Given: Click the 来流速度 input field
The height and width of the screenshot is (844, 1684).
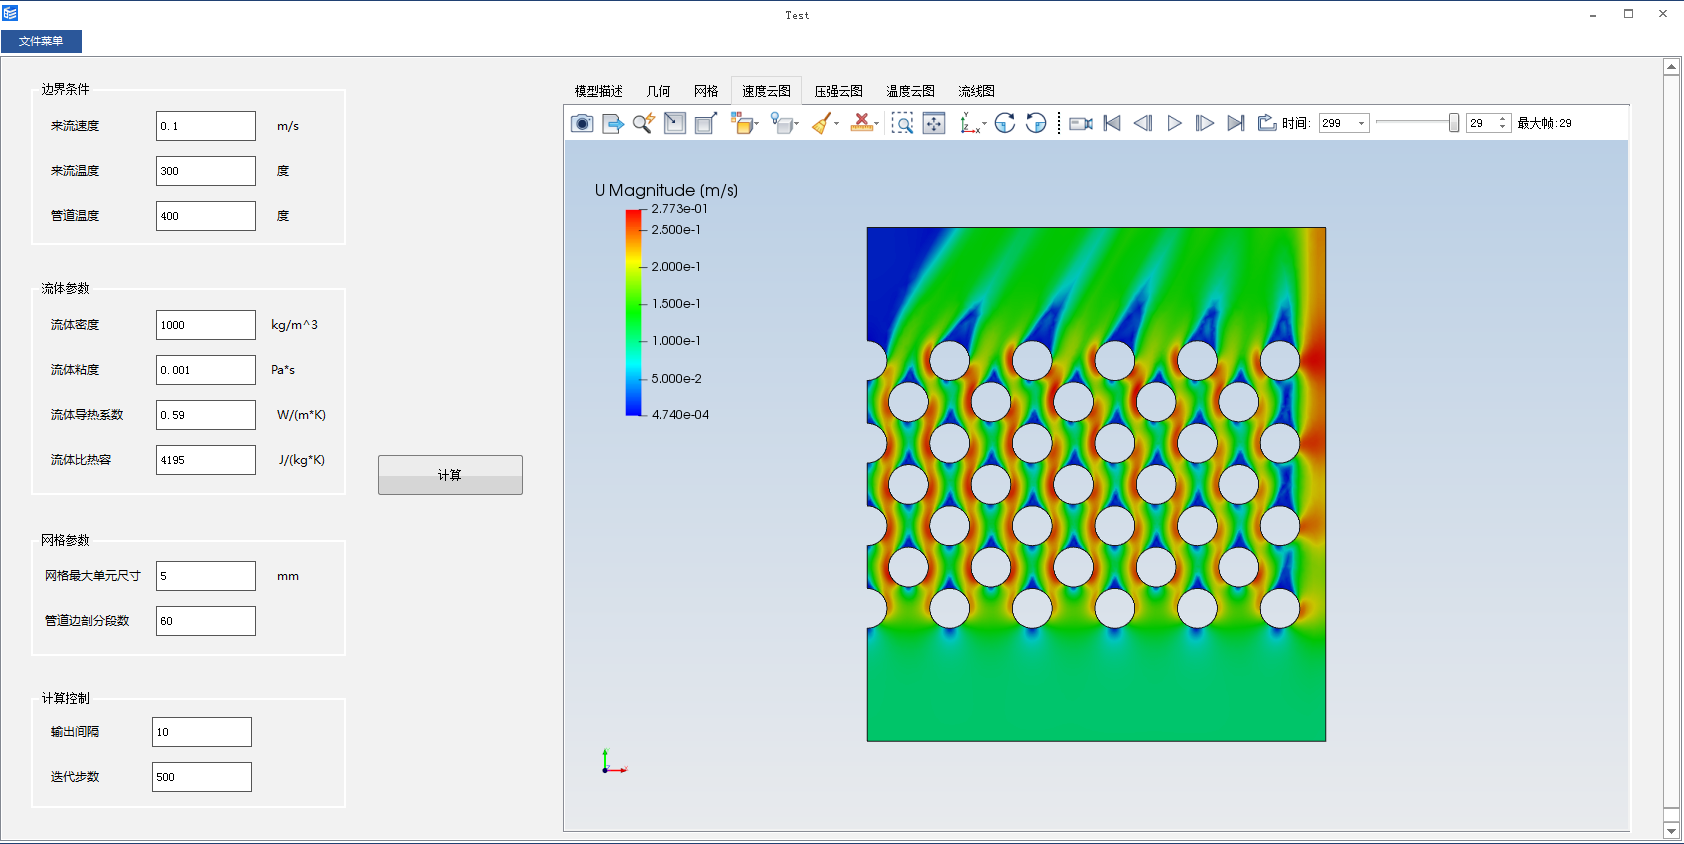Looking at the screenshot, I should click(206, 126).
